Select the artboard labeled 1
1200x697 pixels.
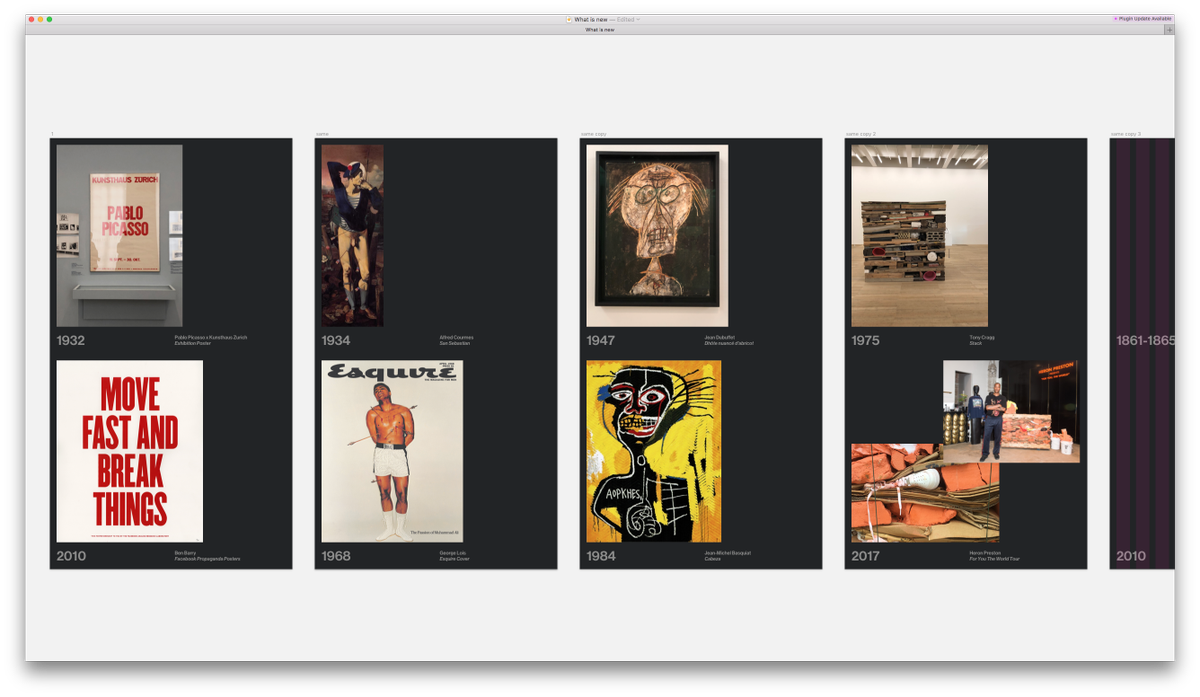pos(53,132)
